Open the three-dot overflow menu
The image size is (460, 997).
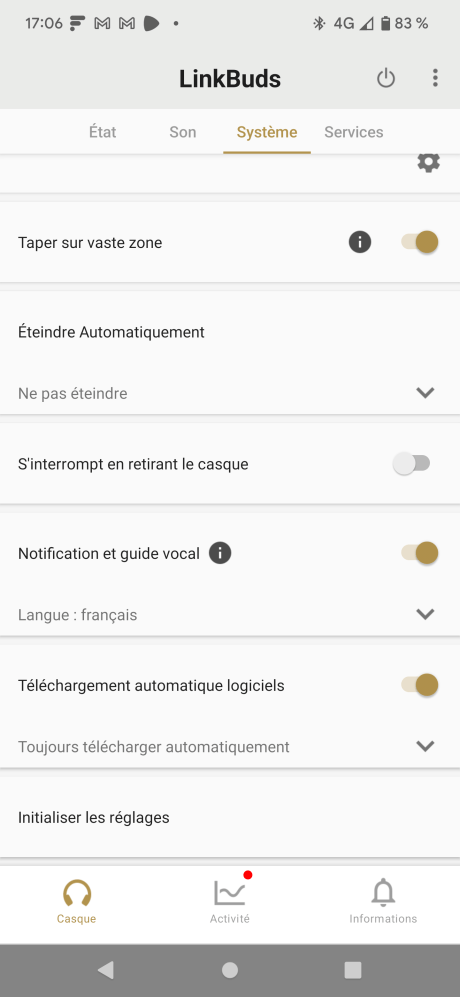point(435,78)
